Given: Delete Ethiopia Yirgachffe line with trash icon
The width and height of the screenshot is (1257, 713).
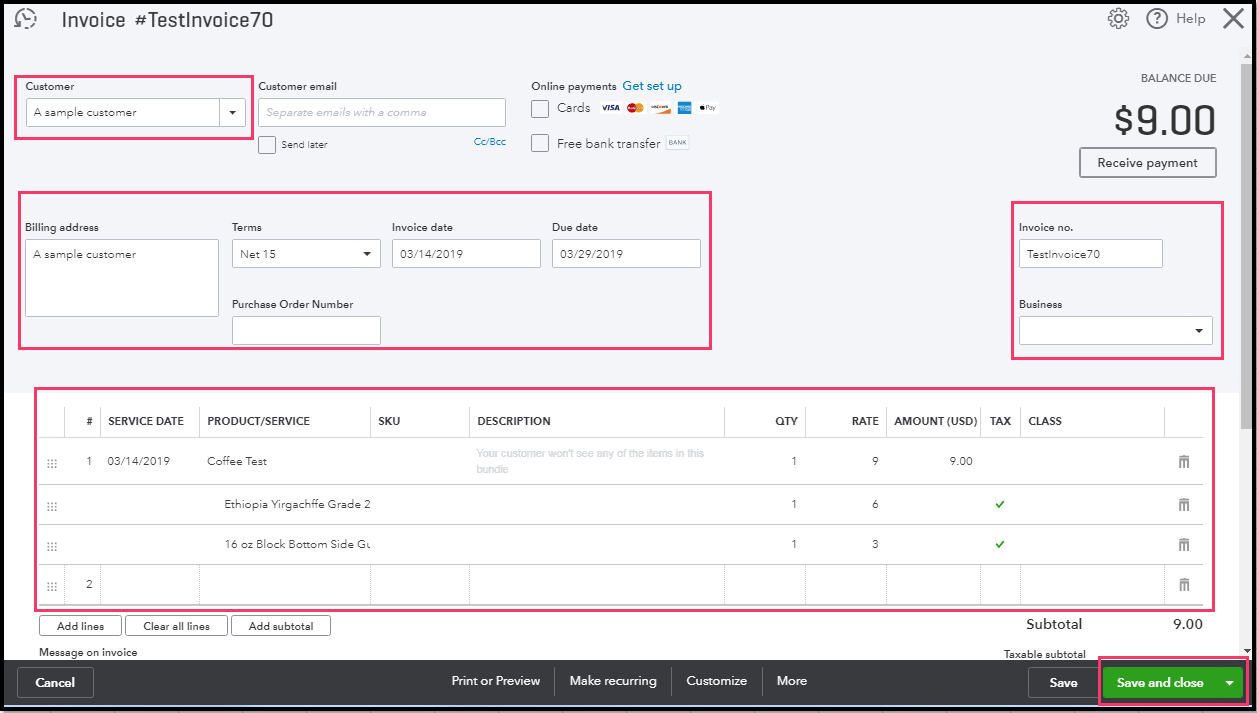Looking at the screenshot, I should click(x=1184, y=505).
